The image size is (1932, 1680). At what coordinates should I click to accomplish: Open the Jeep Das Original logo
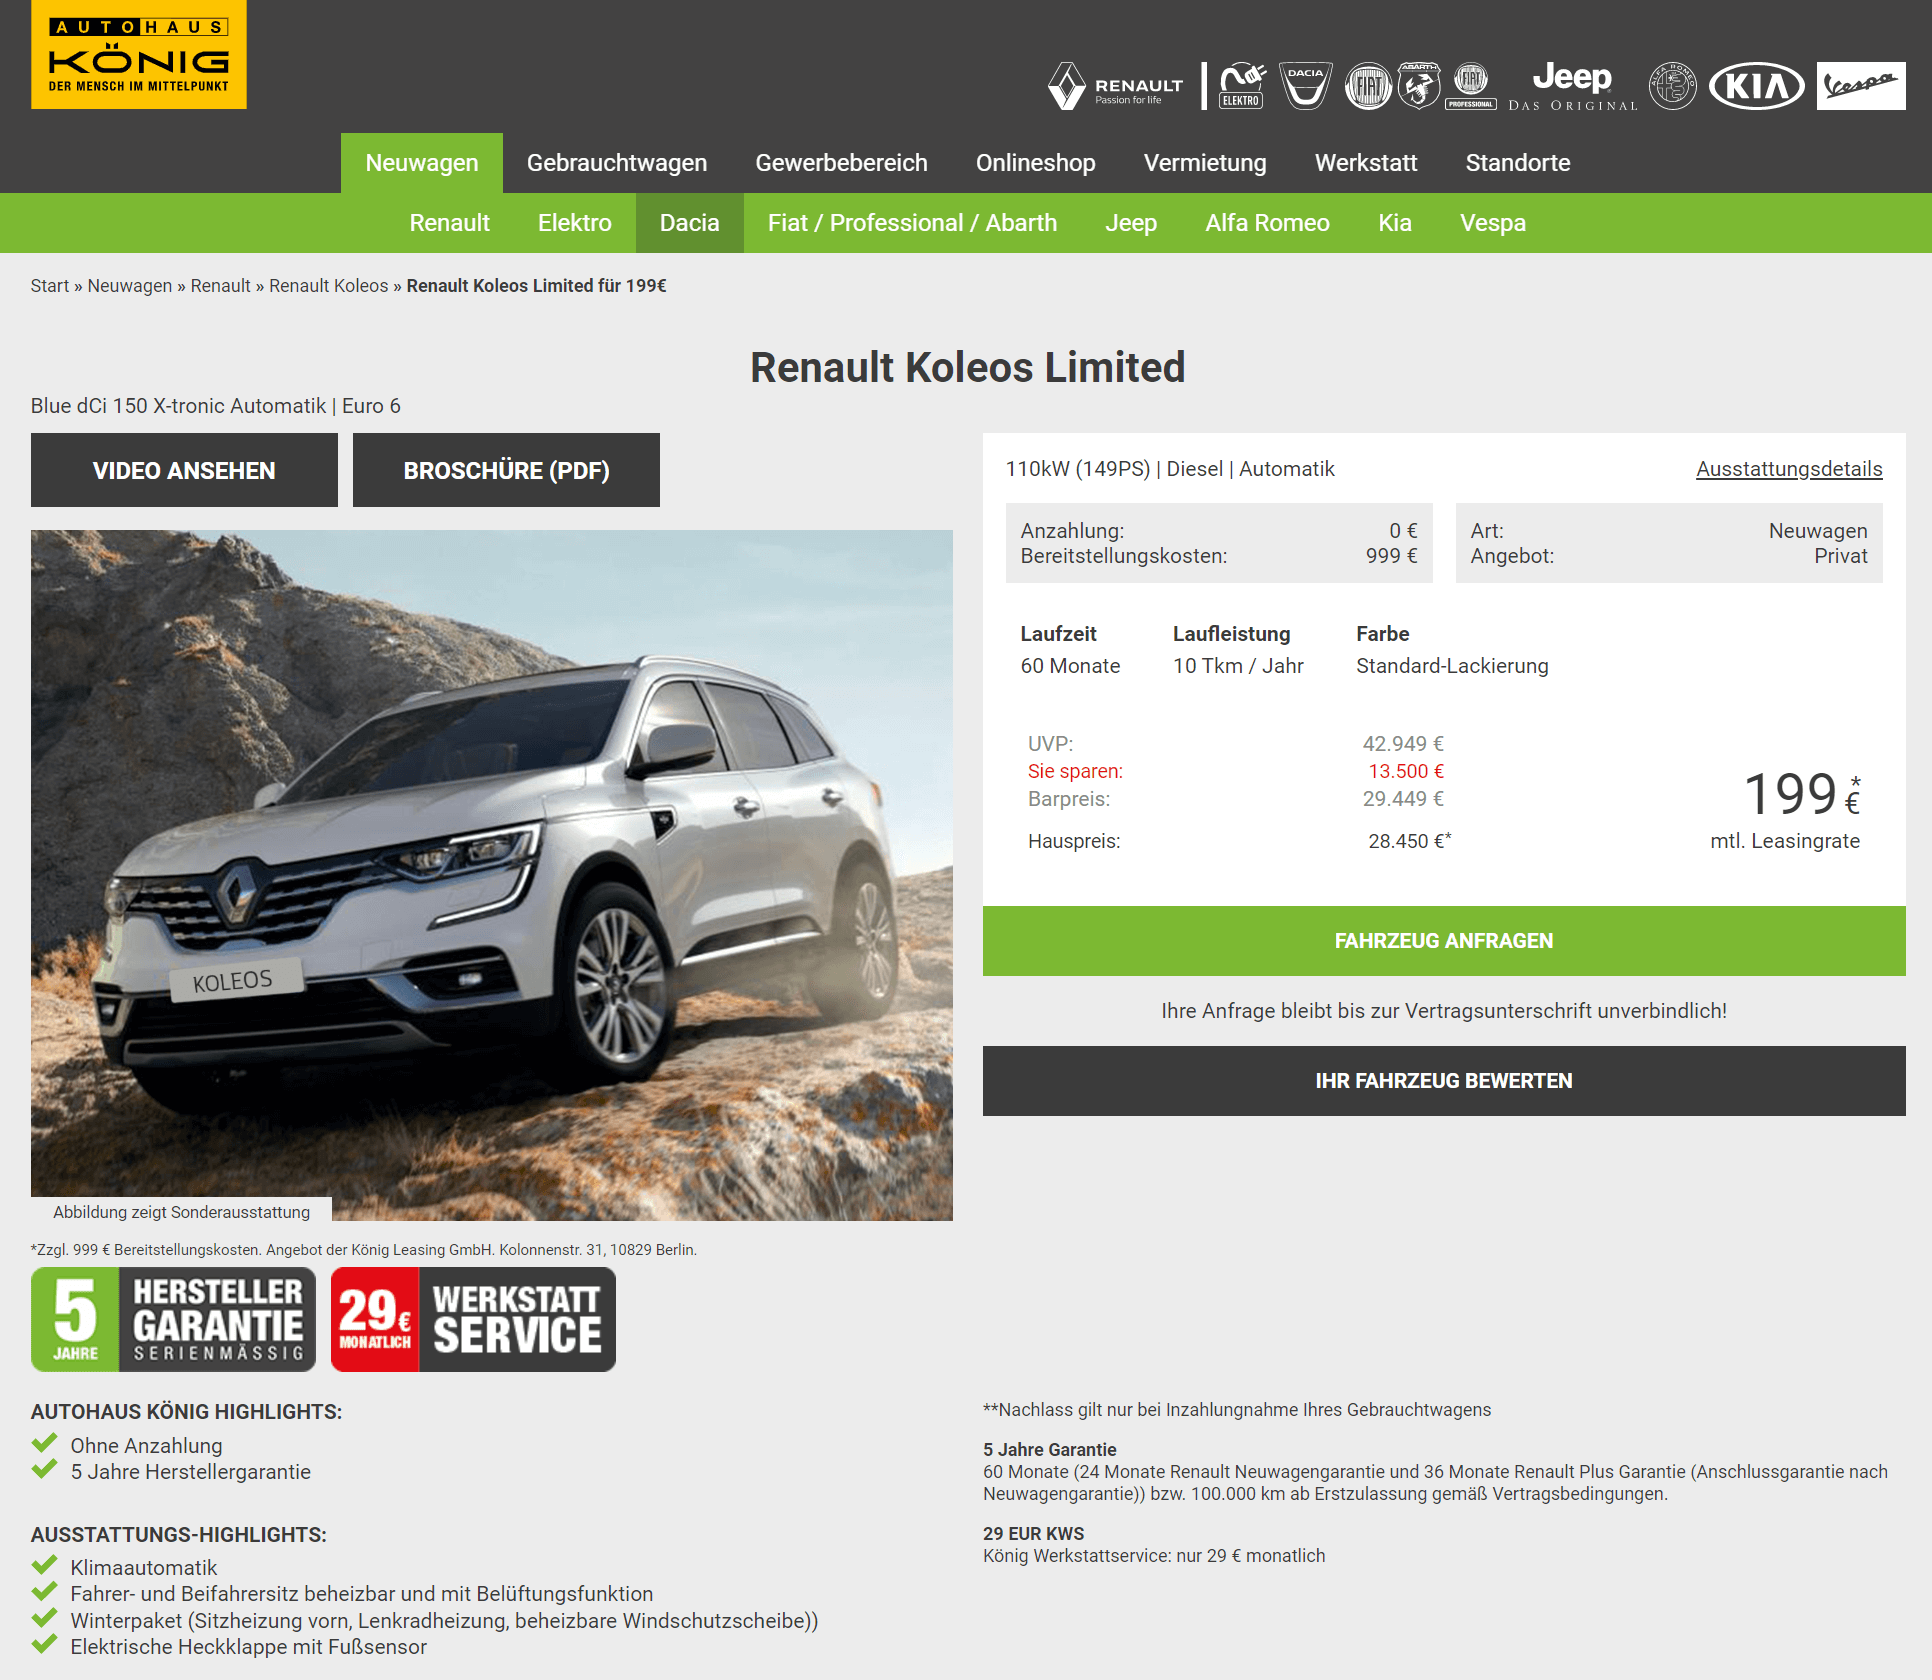1573,86
